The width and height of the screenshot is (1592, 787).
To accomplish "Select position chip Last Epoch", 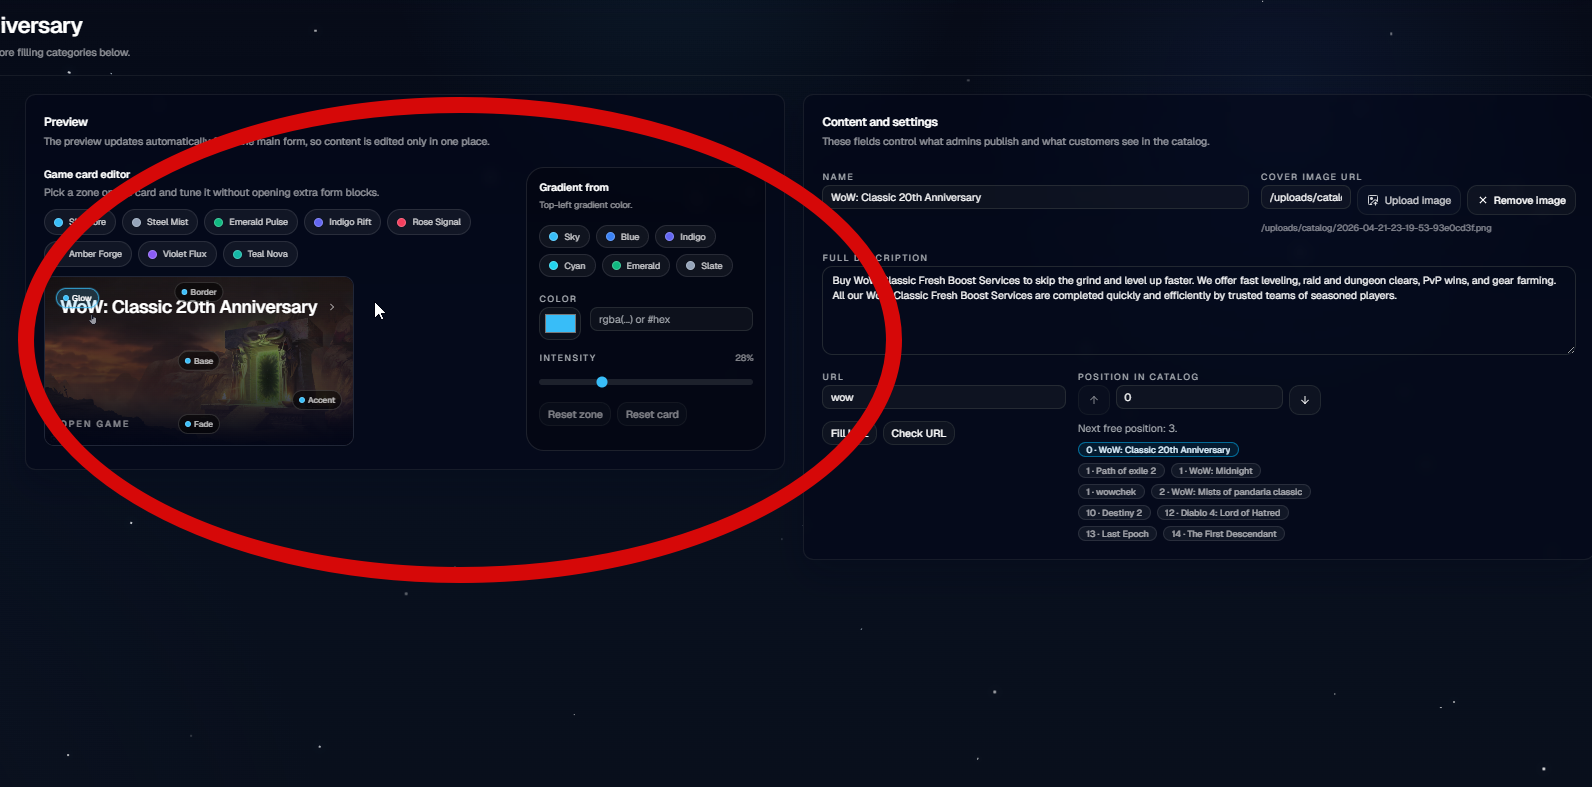I will click(1117, 534).
